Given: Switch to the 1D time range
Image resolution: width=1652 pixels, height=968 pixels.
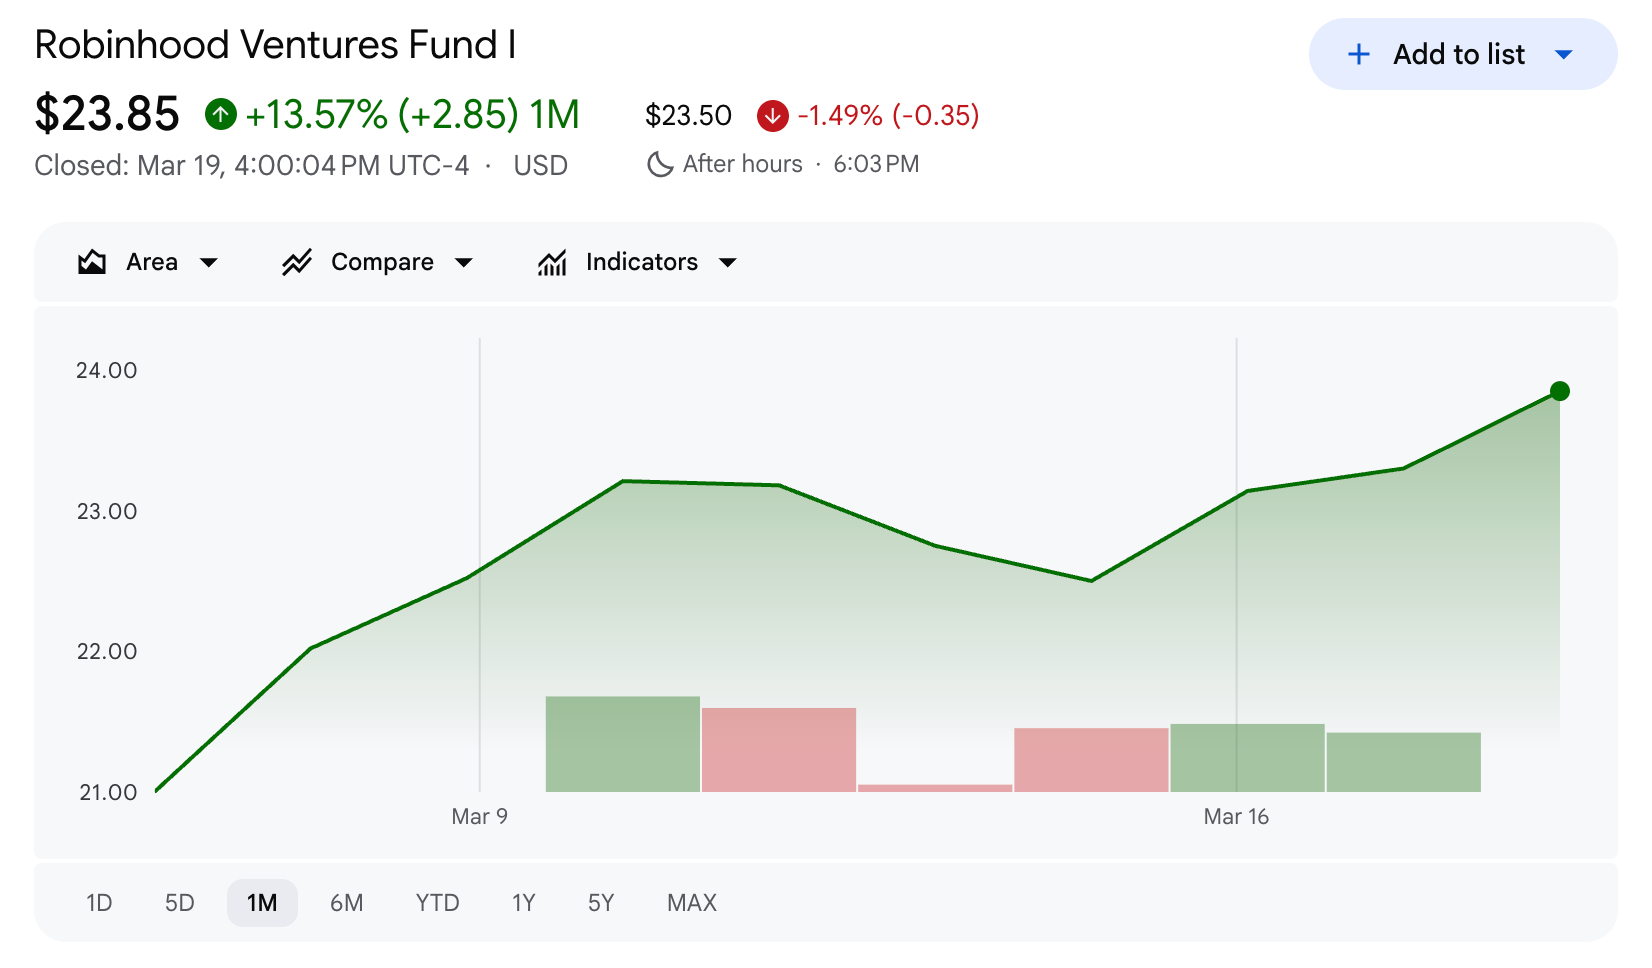Looking at the screenshot, I should [x=99, y=903].
